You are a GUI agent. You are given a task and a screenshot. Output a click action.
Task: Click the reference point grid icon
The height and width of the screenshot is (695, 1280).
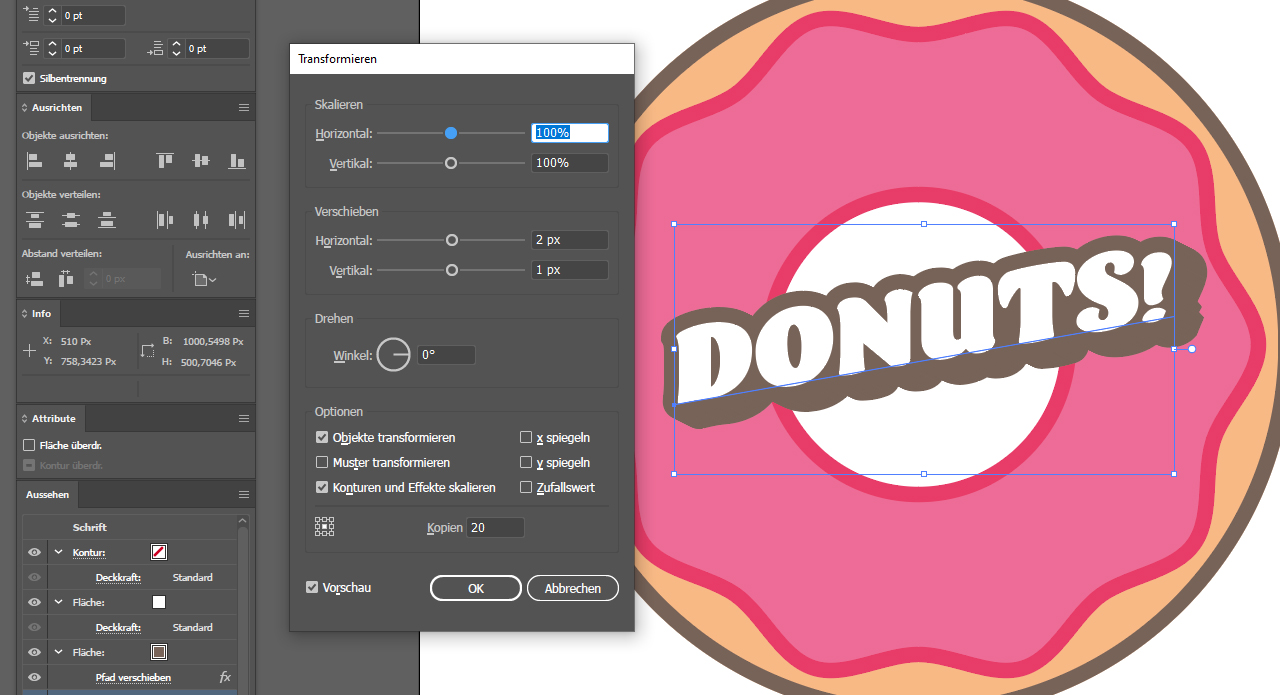(324, 527)
